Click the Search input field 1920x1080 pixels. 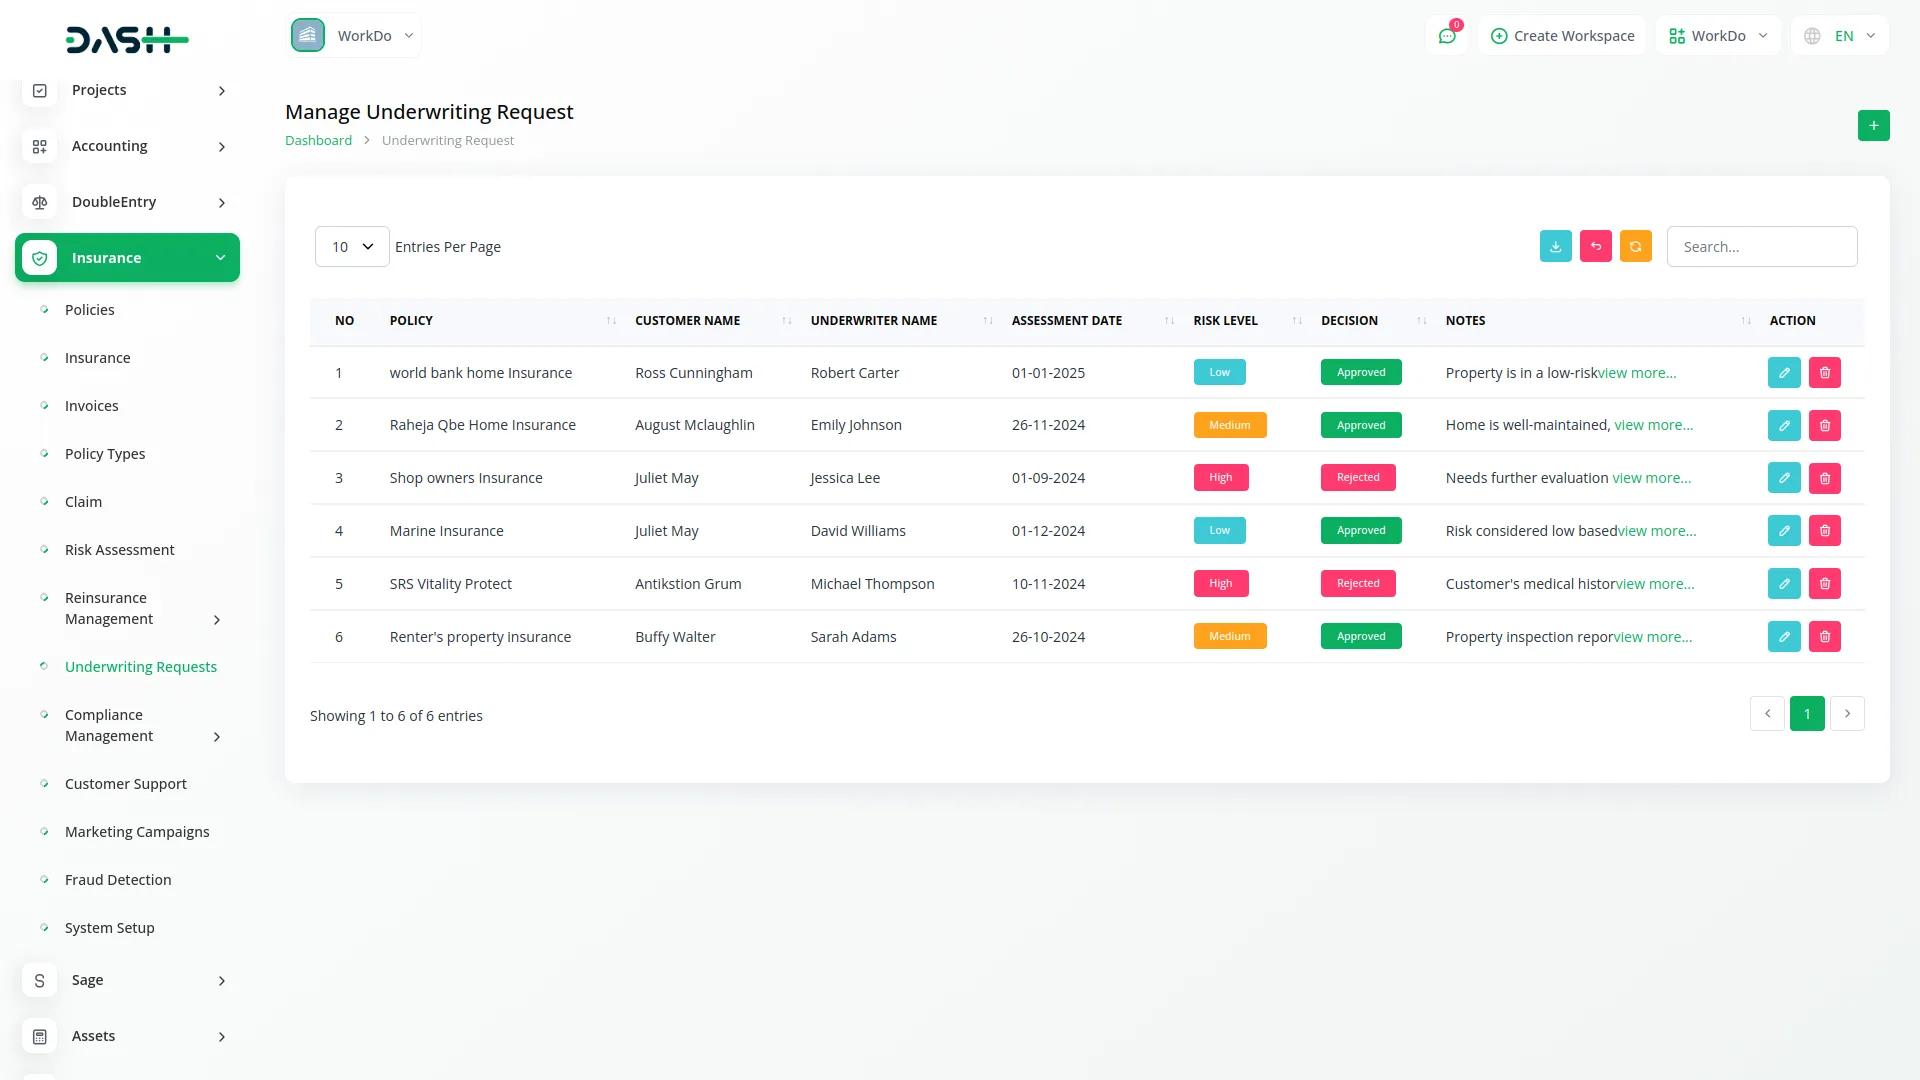click(x=1762, y=246)
